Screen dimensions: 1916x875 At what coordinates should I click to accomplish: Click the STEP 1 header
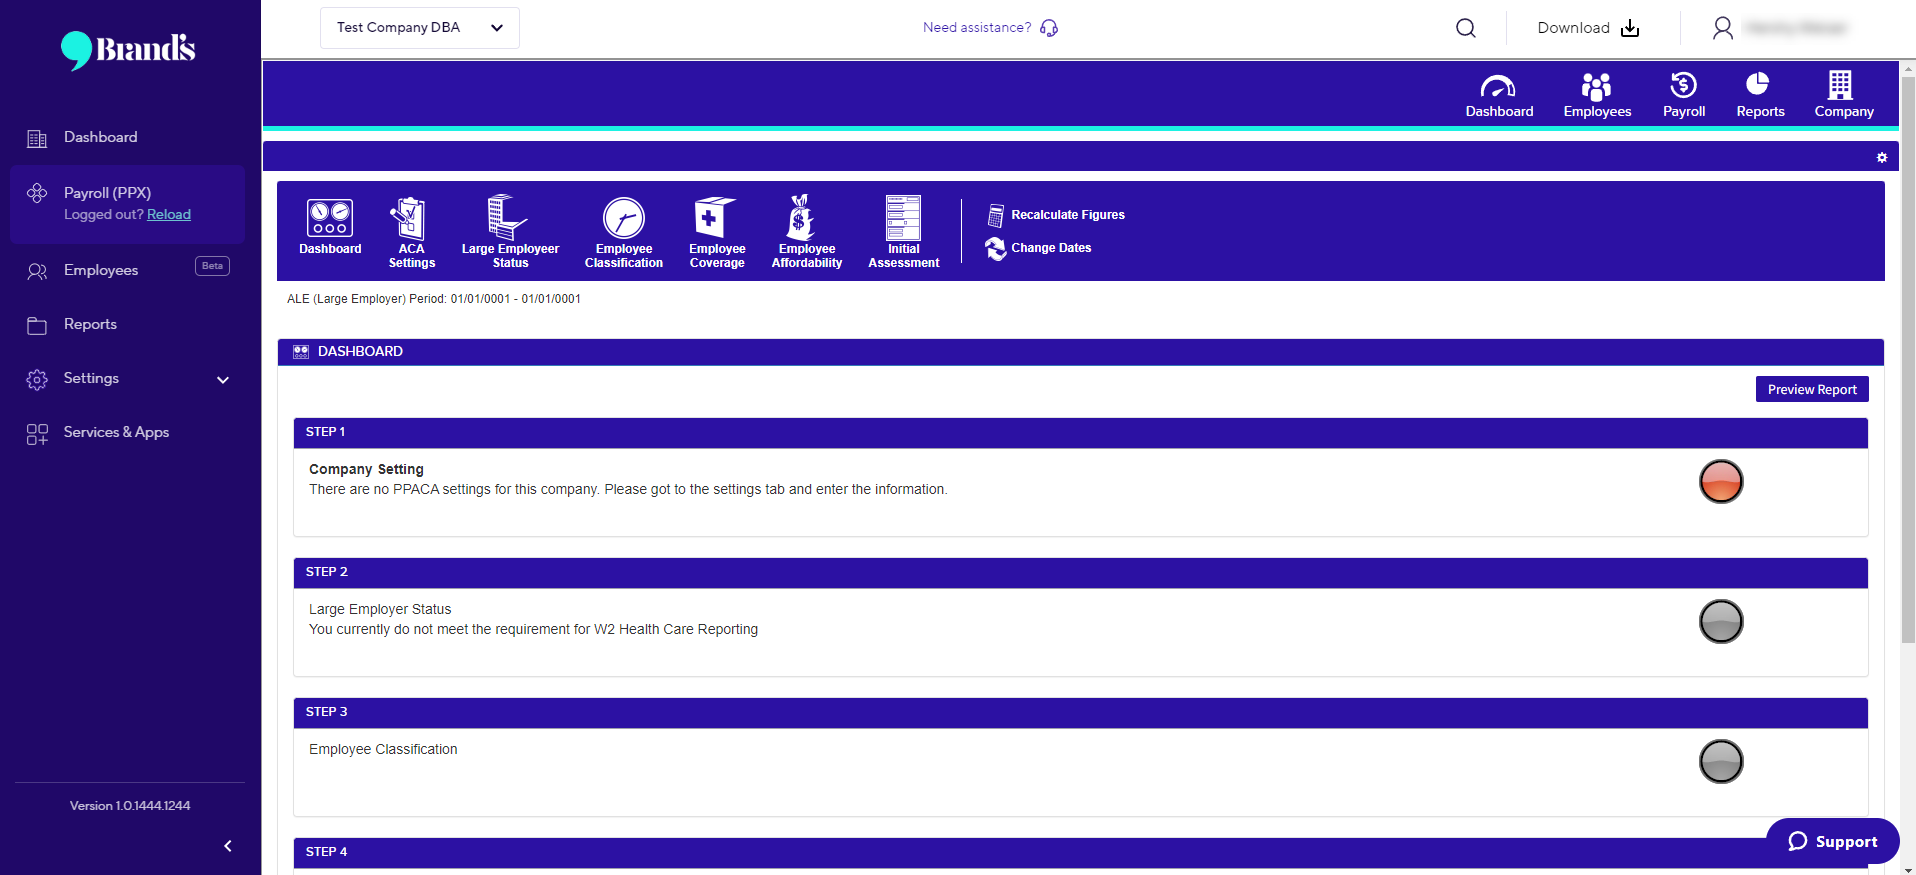point(1080,432)
